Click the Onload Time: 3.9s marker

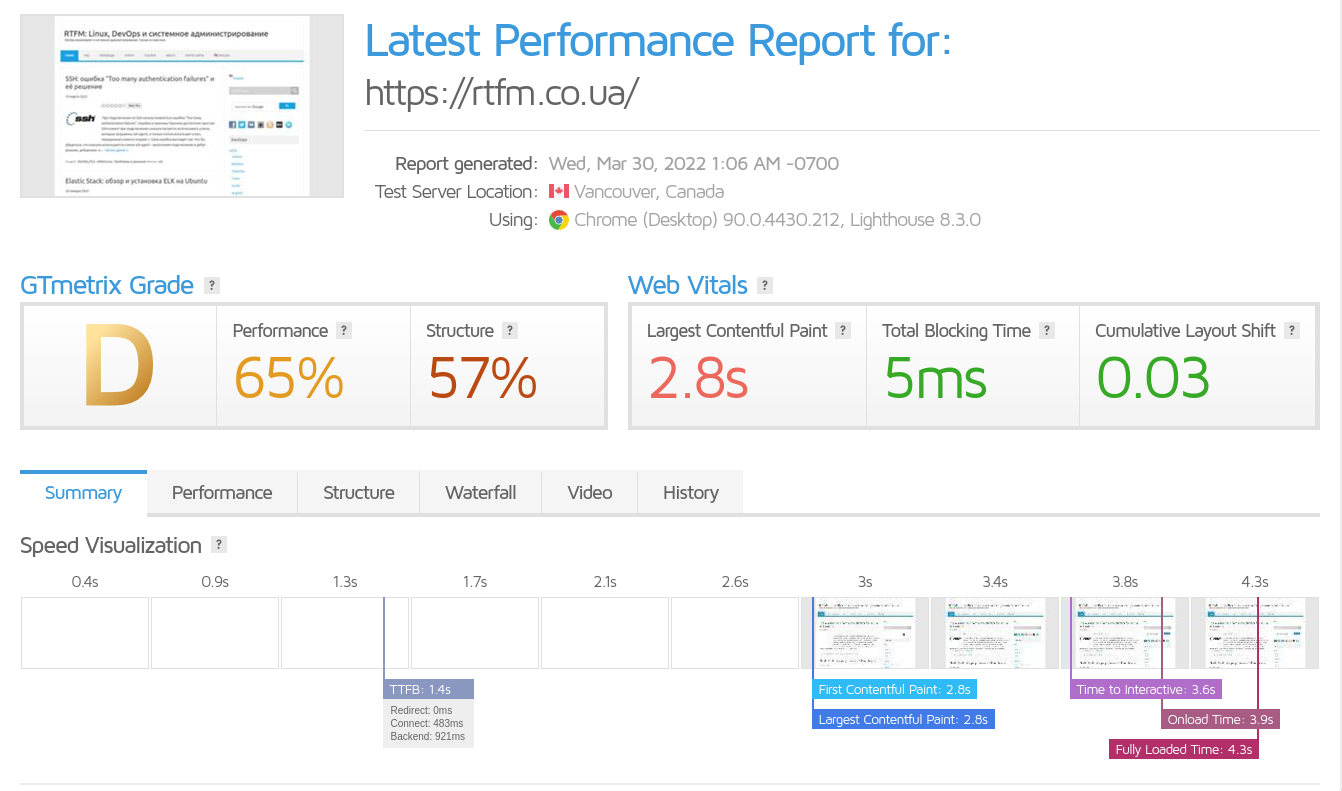pyautogui.click(x=1221, y=719)
